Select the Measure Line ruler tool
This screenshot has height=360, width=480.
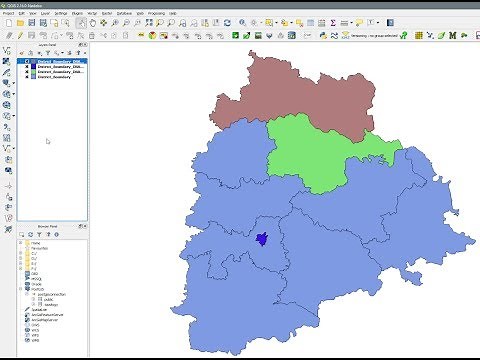(x=344, y=23)
